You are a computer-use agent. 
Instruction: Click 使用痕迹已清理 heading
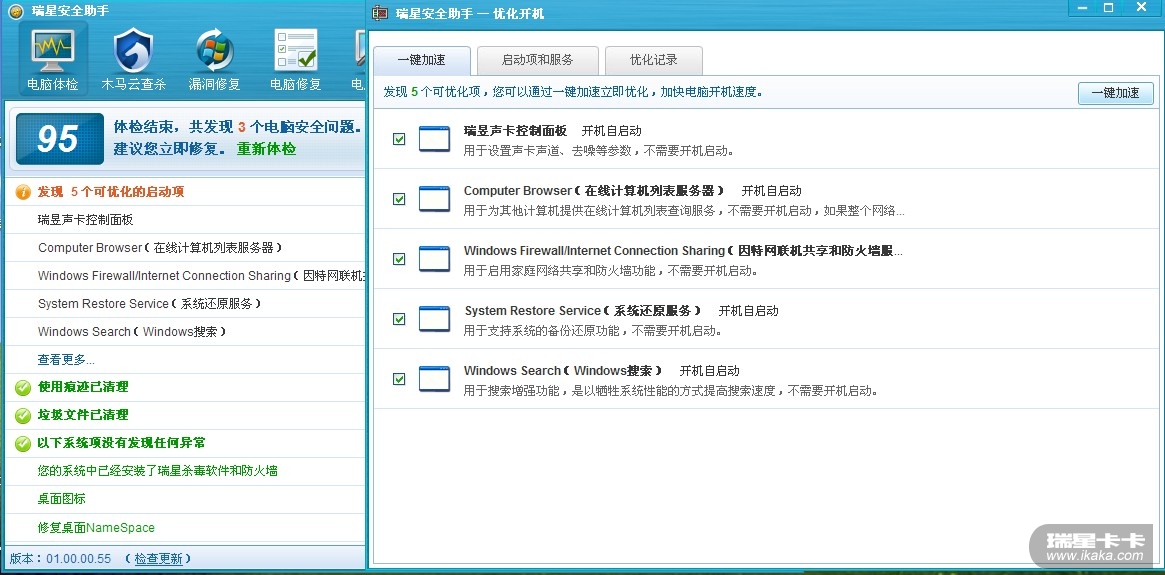pos(83,387)
